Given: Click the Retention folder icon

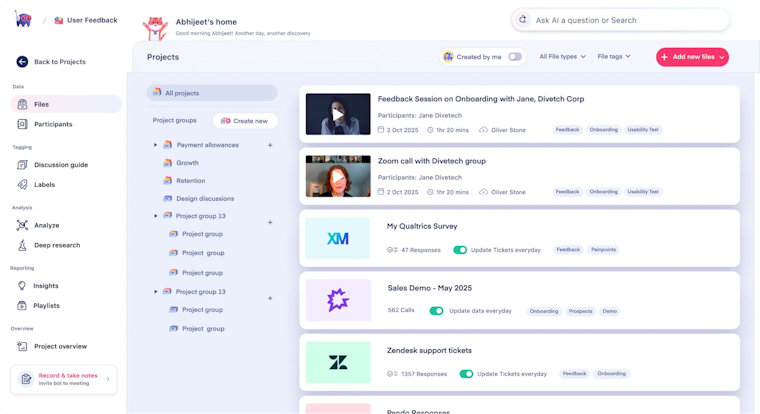Looking at the screenshot, I should (x=168, y=180).
